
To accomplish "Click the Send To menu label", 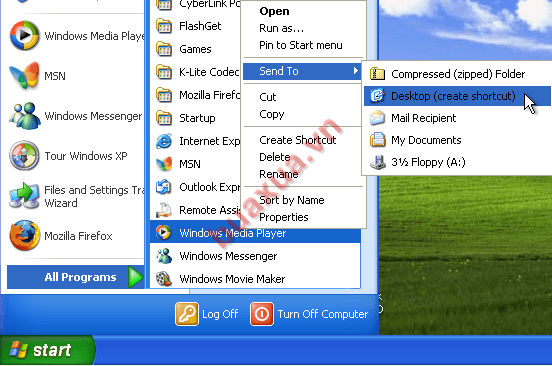I will click(279, 71).
